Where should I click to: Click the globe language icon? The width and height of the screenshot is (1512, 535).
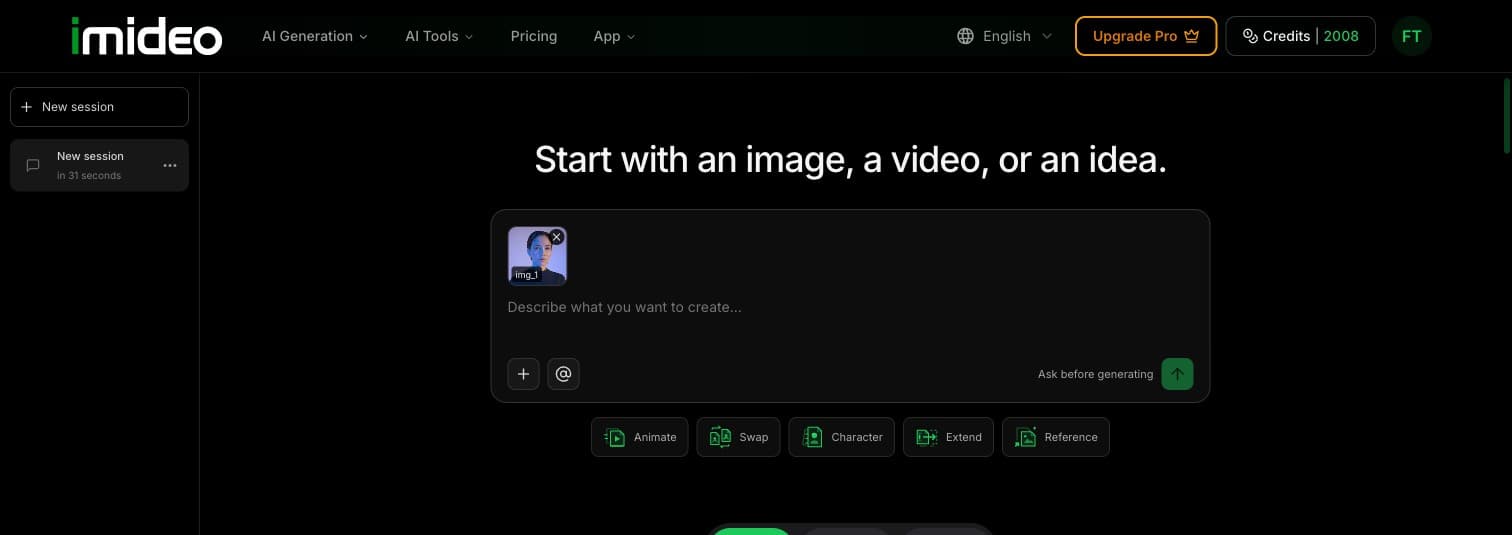pyautogui.click(x=965, y=36)
